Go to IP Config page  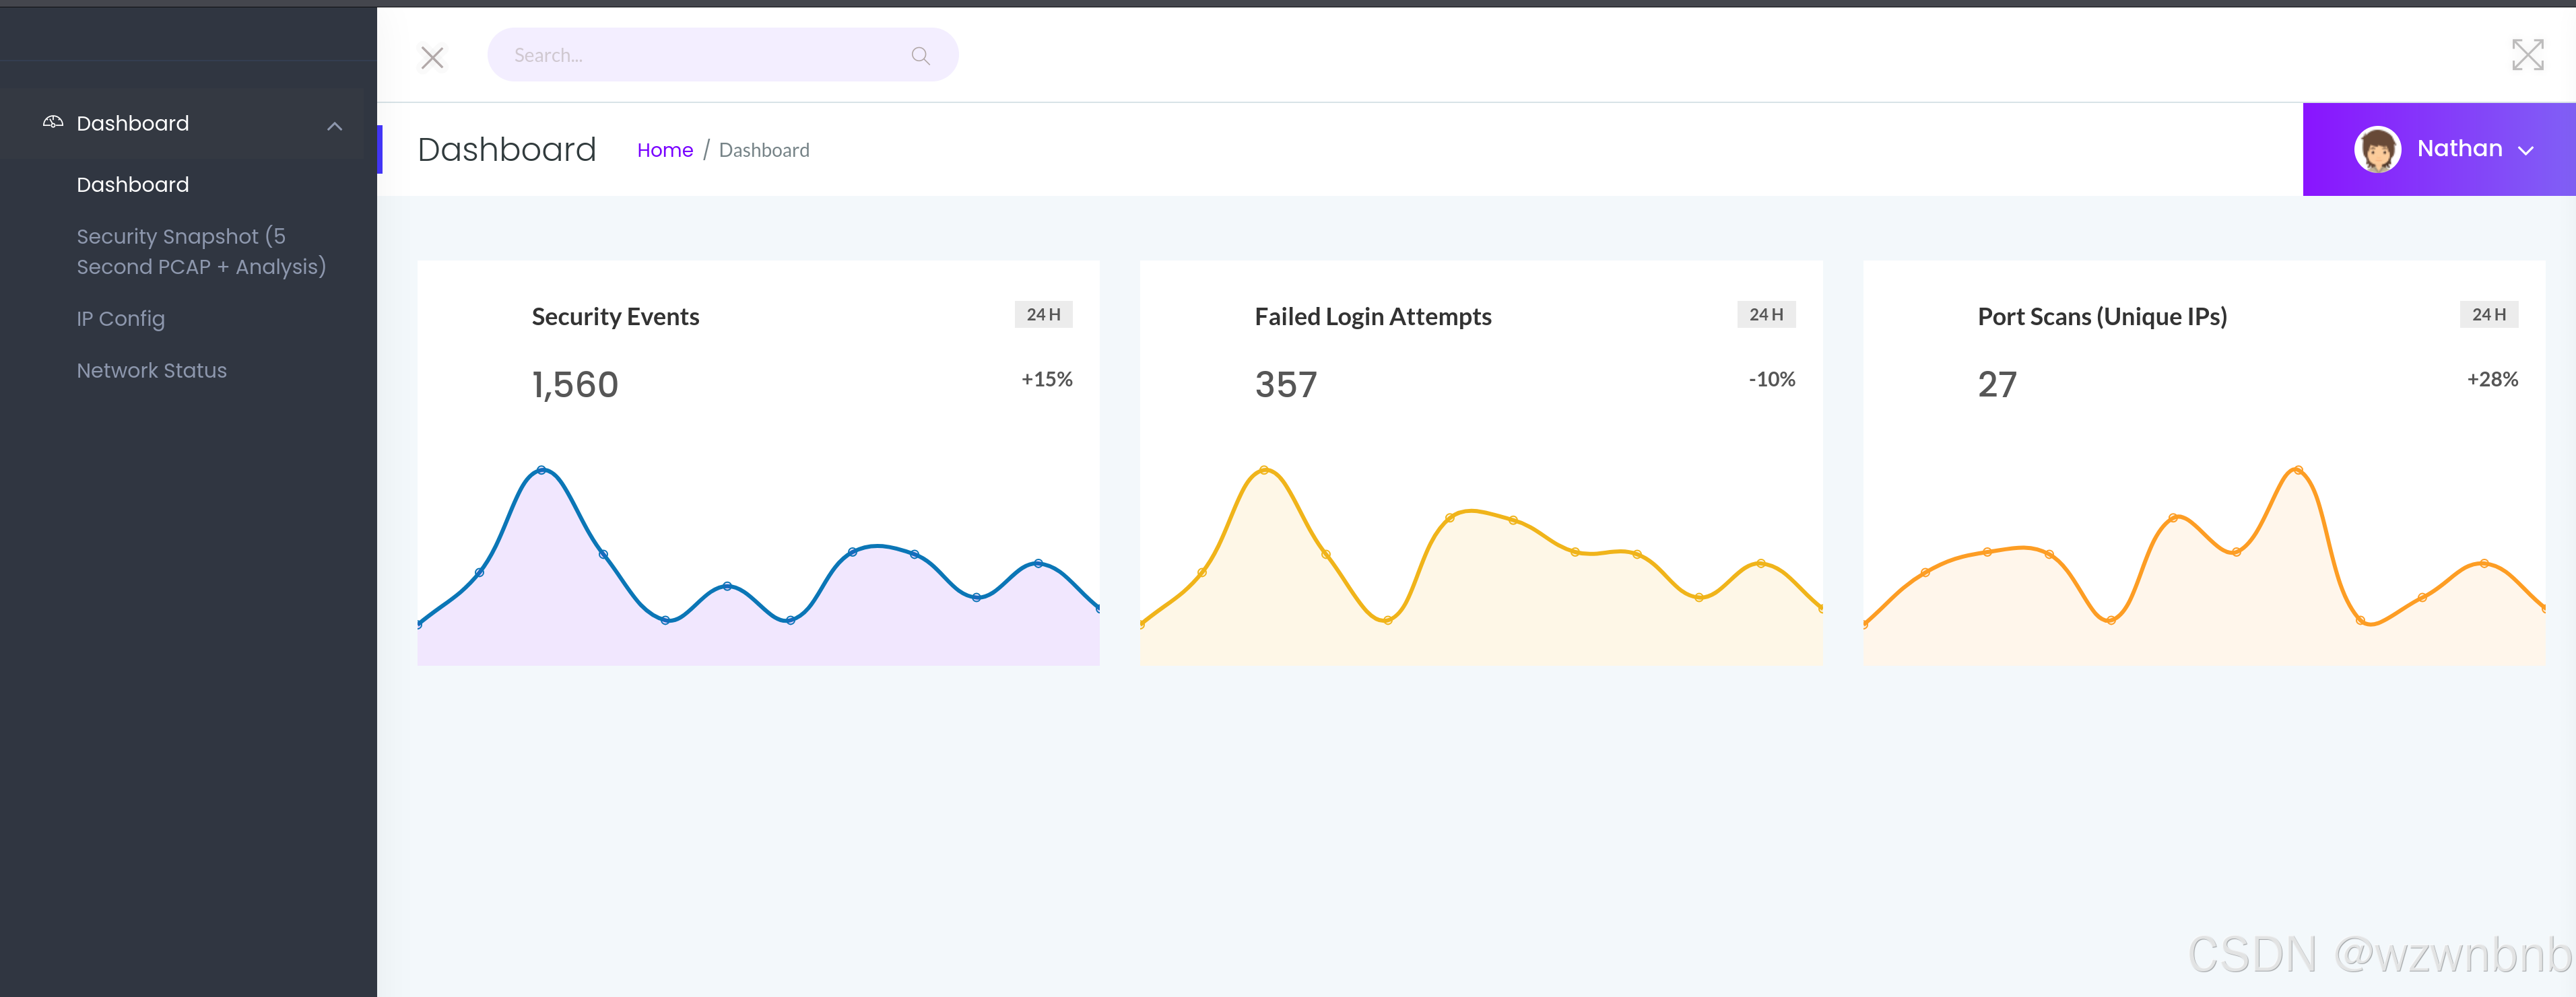(121, 319)
